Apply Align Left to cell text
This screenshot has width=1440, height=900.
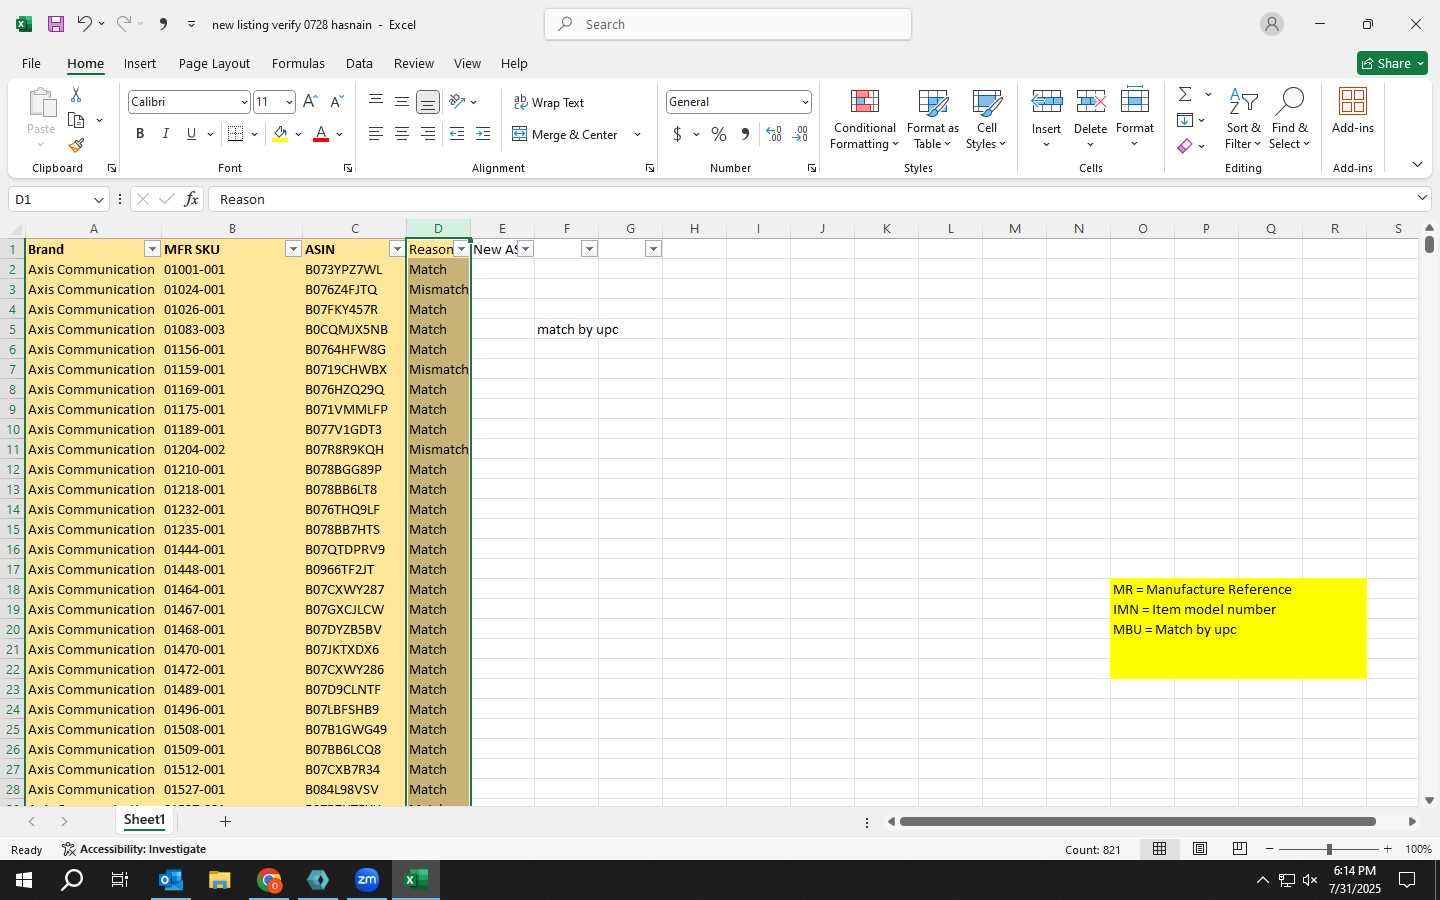click(x=376, y=134)
